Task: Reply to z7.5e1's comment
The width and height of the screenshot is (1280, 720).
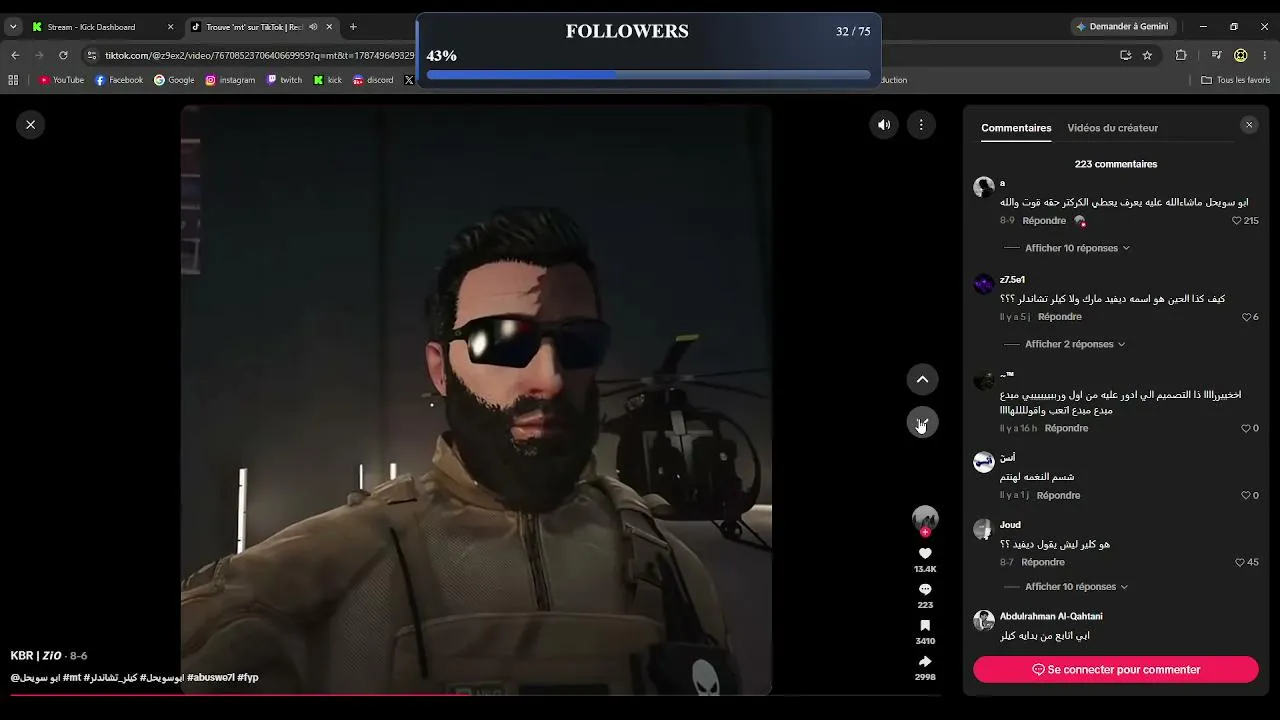Action: point(1060,317)
